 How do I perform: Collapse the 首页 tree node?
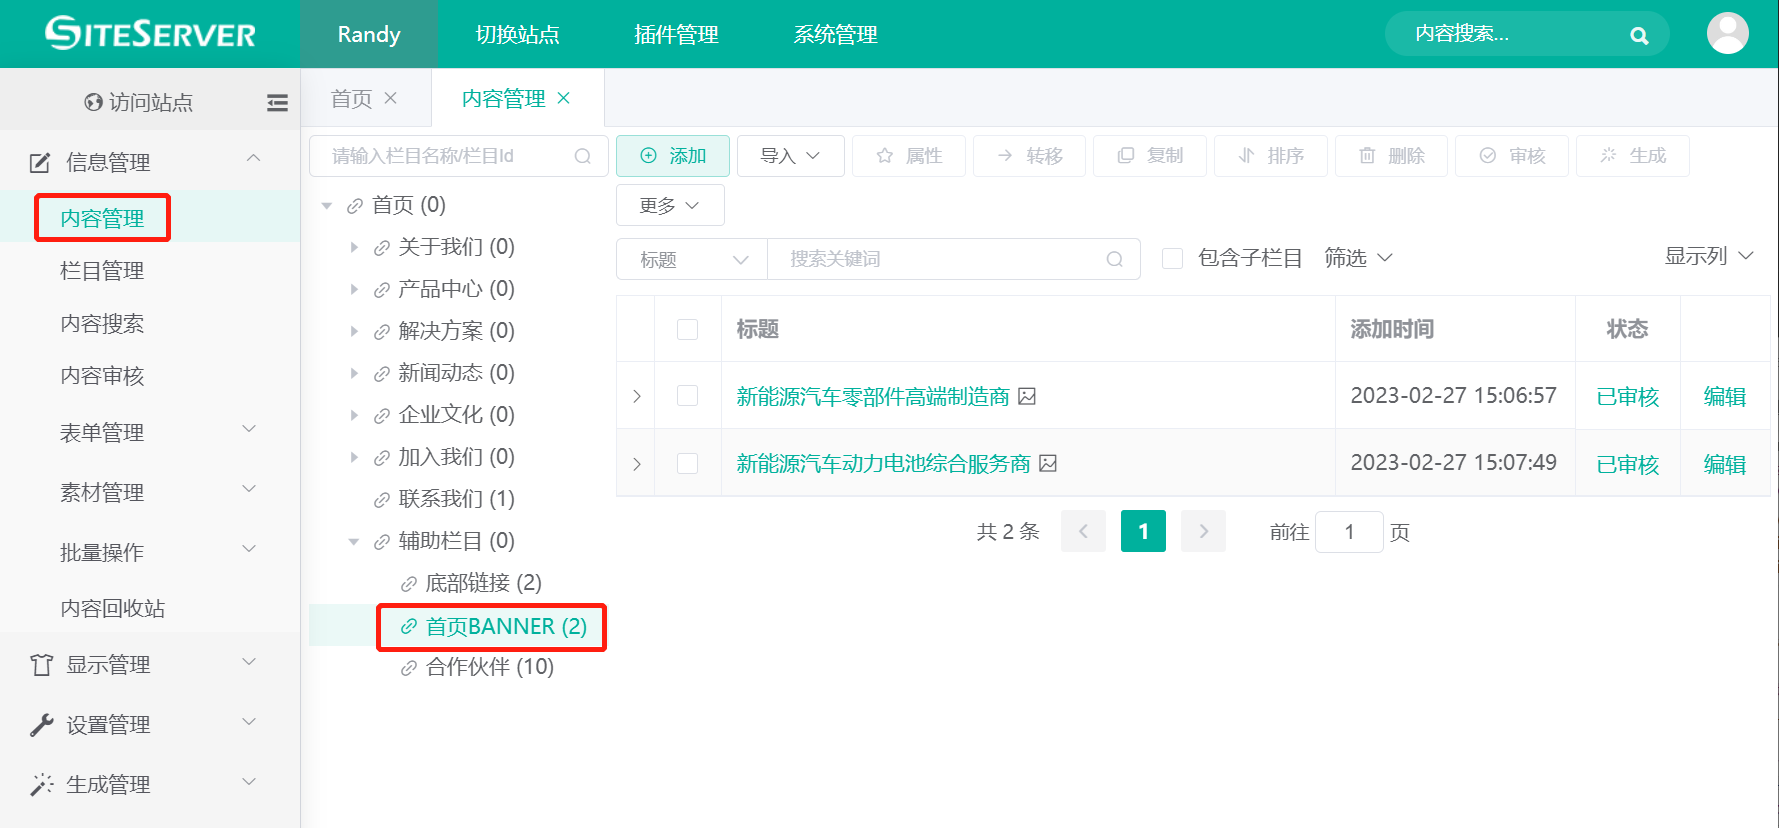(x=326, y=206)
